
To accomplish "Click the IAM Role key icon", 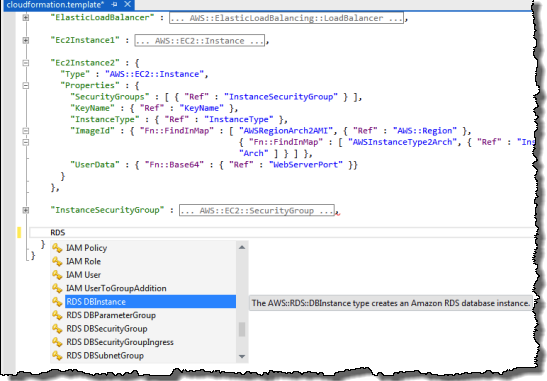I will [x=57, y=261].
